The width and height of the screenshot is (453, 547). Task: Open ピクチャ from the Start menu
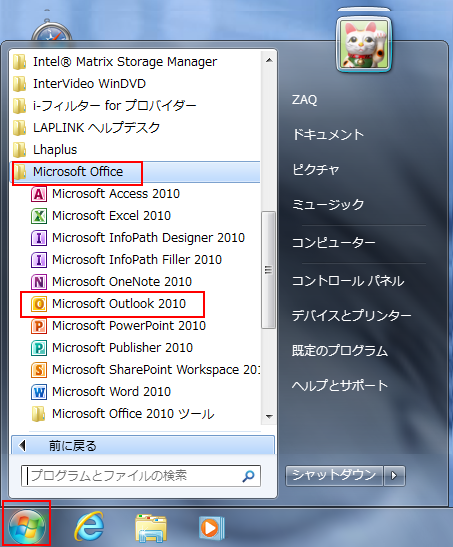[x=316, y=170]
